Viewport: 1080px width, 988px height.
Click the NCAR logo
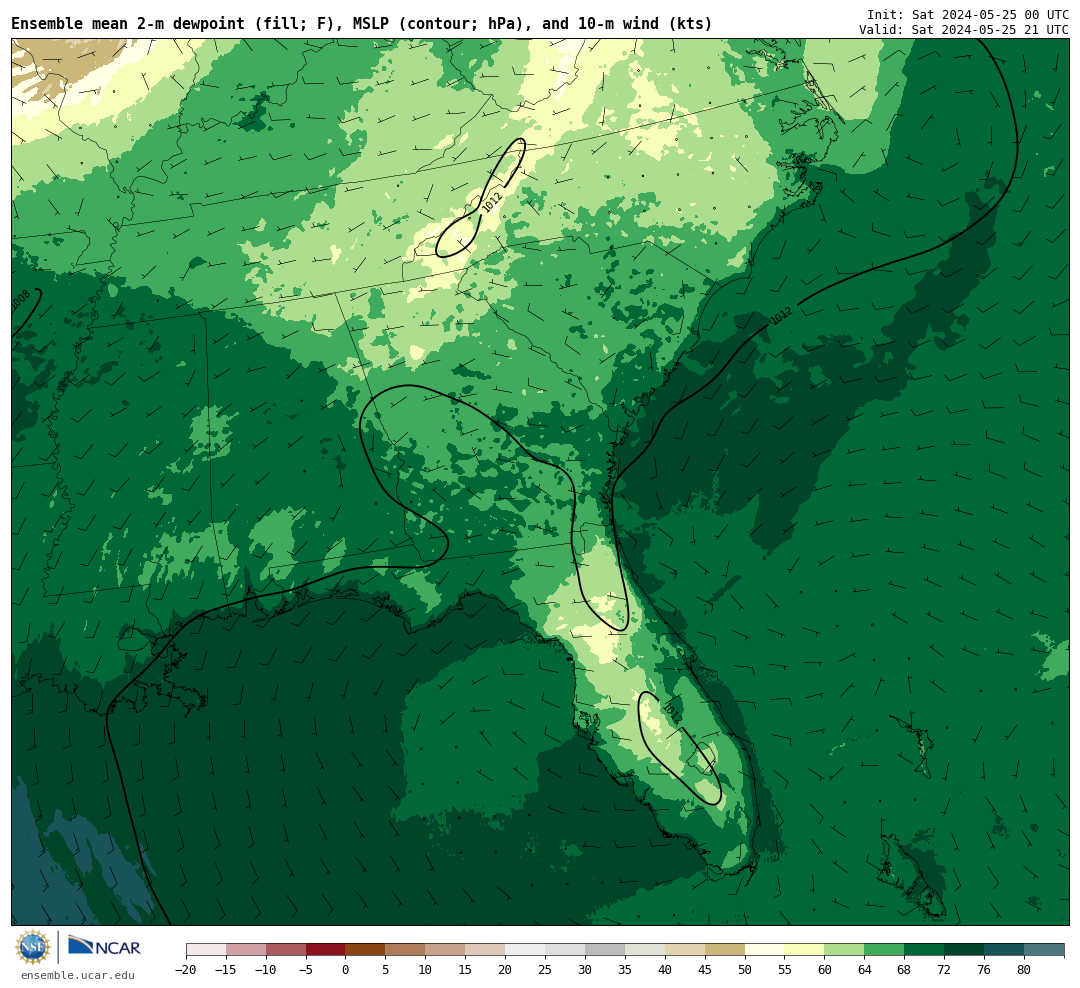[104, 948]
